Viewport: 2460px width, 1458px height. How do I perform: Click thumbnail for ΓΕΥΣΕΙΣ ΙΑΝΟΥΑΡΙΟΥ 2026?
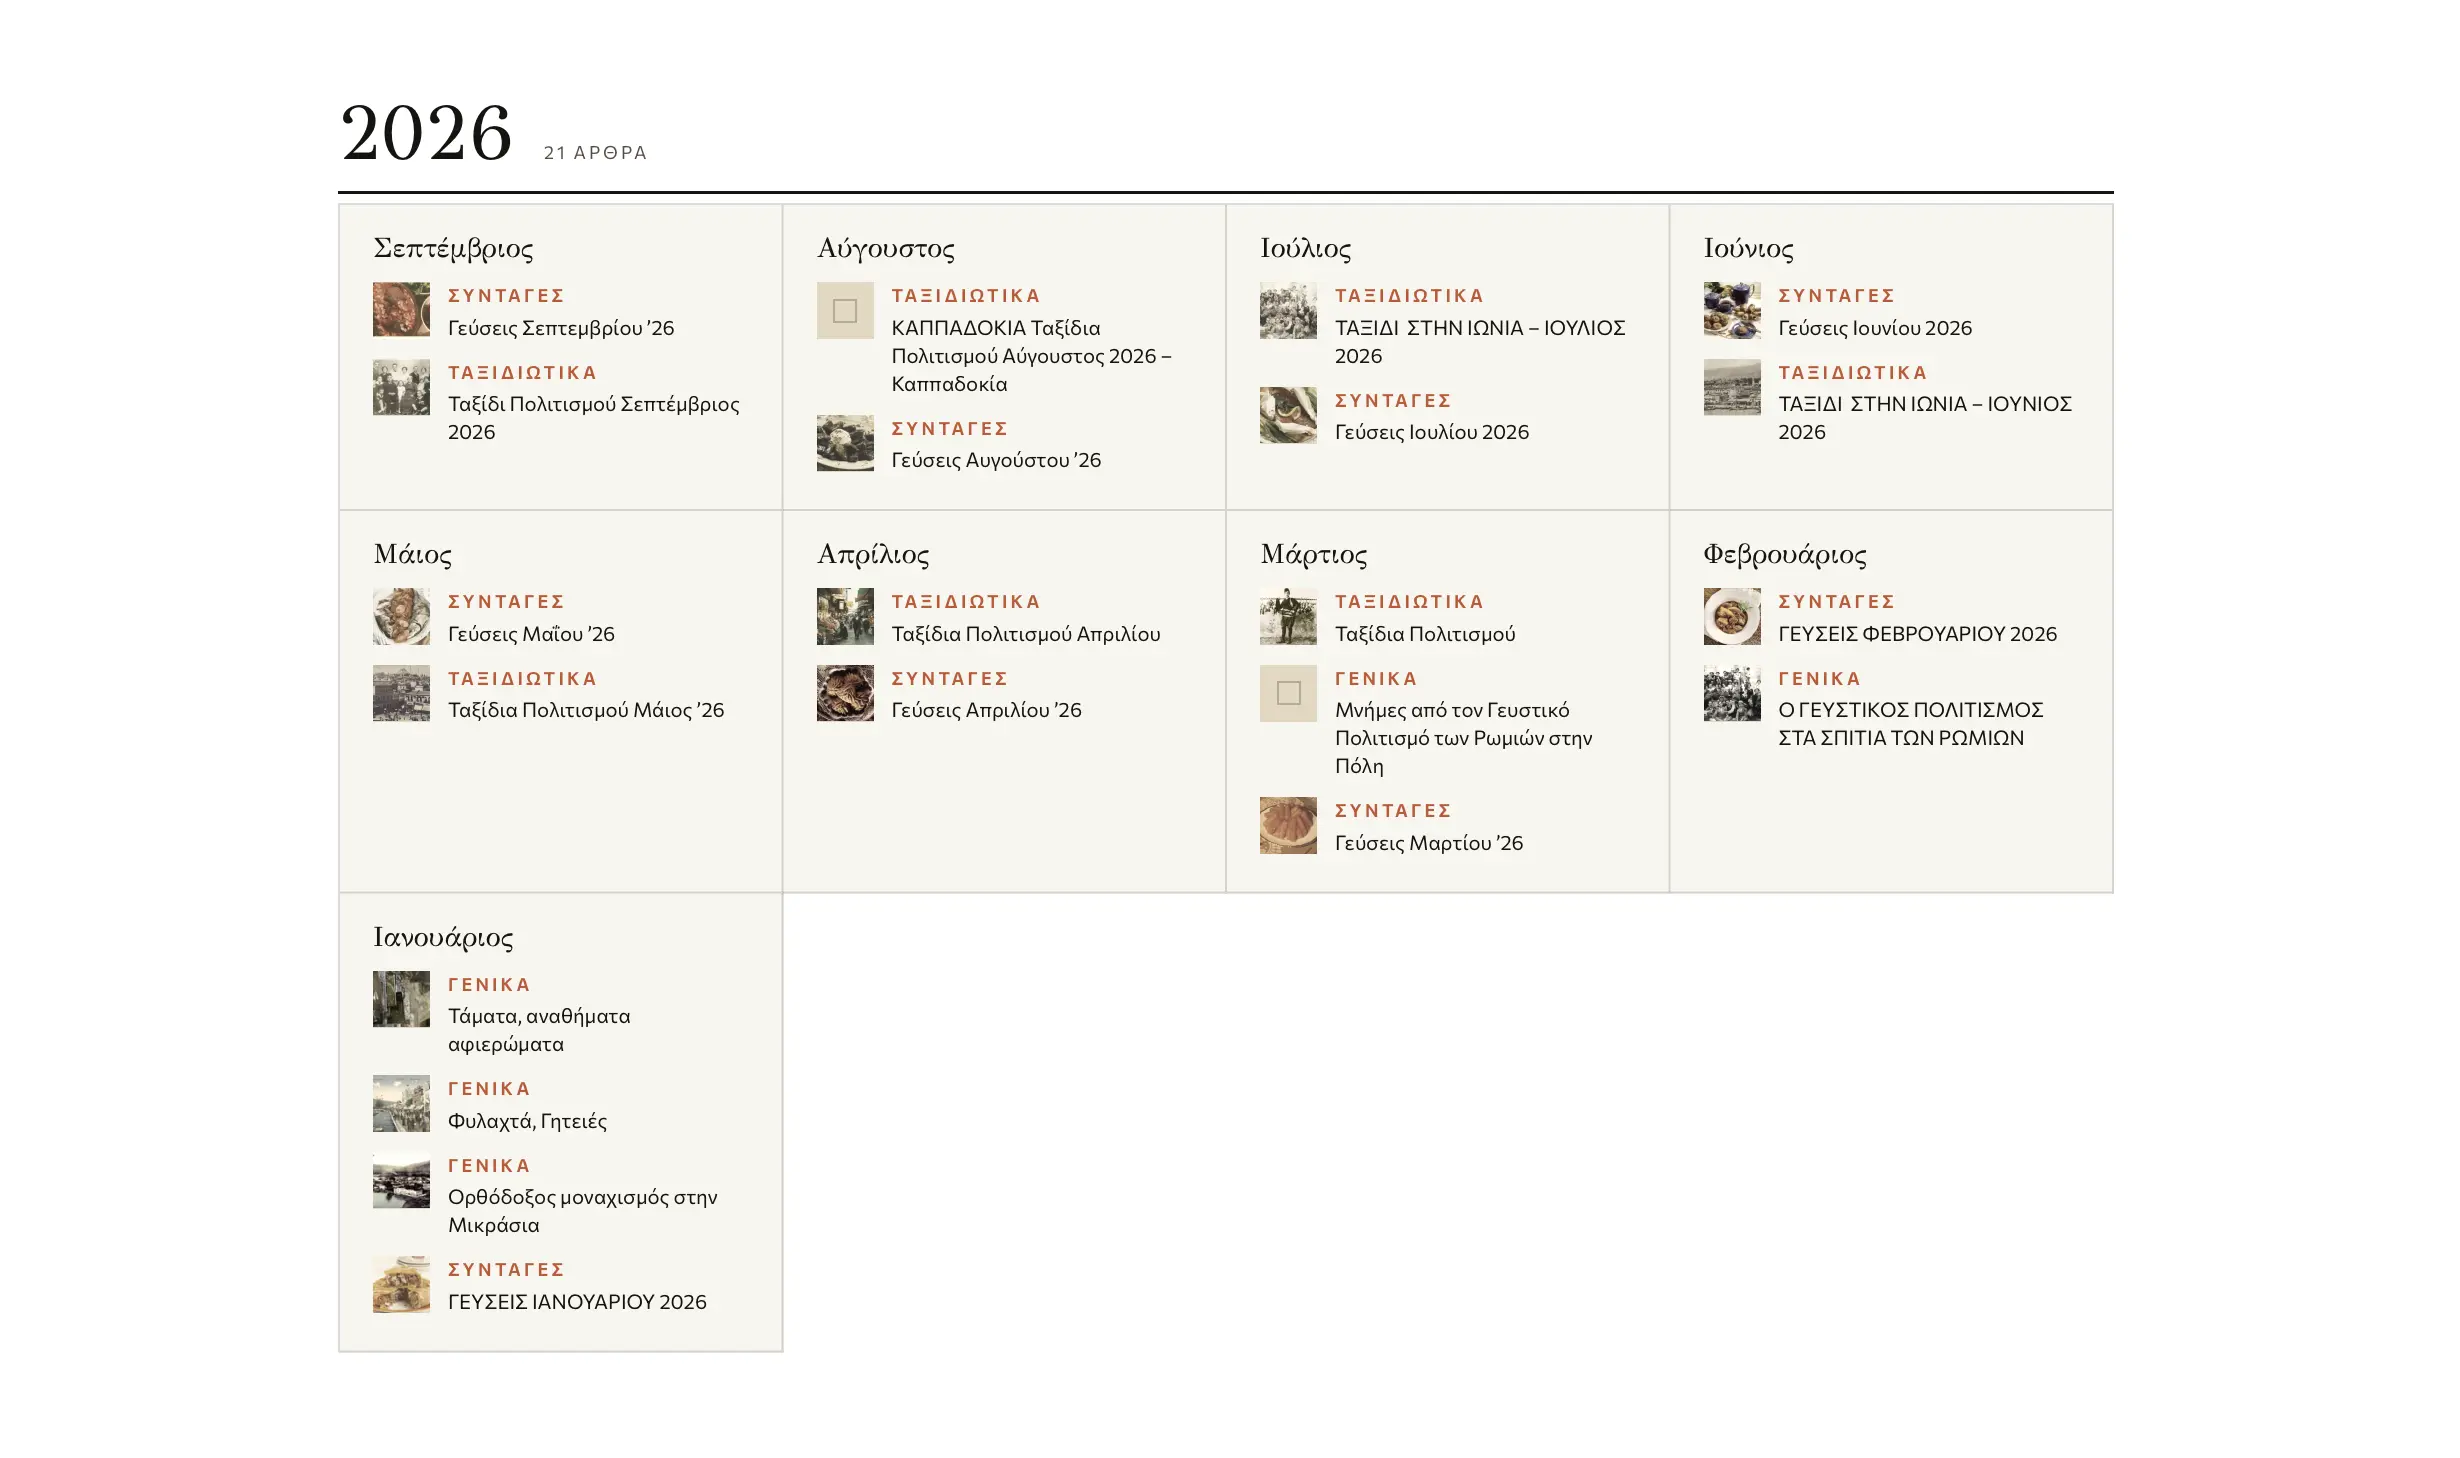pyautogui.click(x=401, y=1284)
